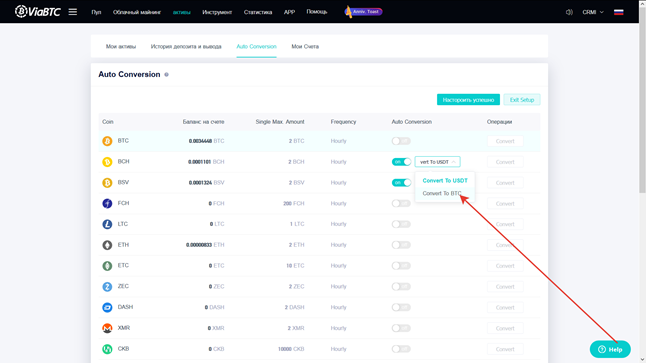
Task: Click the Настроить успешно button
Action: (468, 100)
